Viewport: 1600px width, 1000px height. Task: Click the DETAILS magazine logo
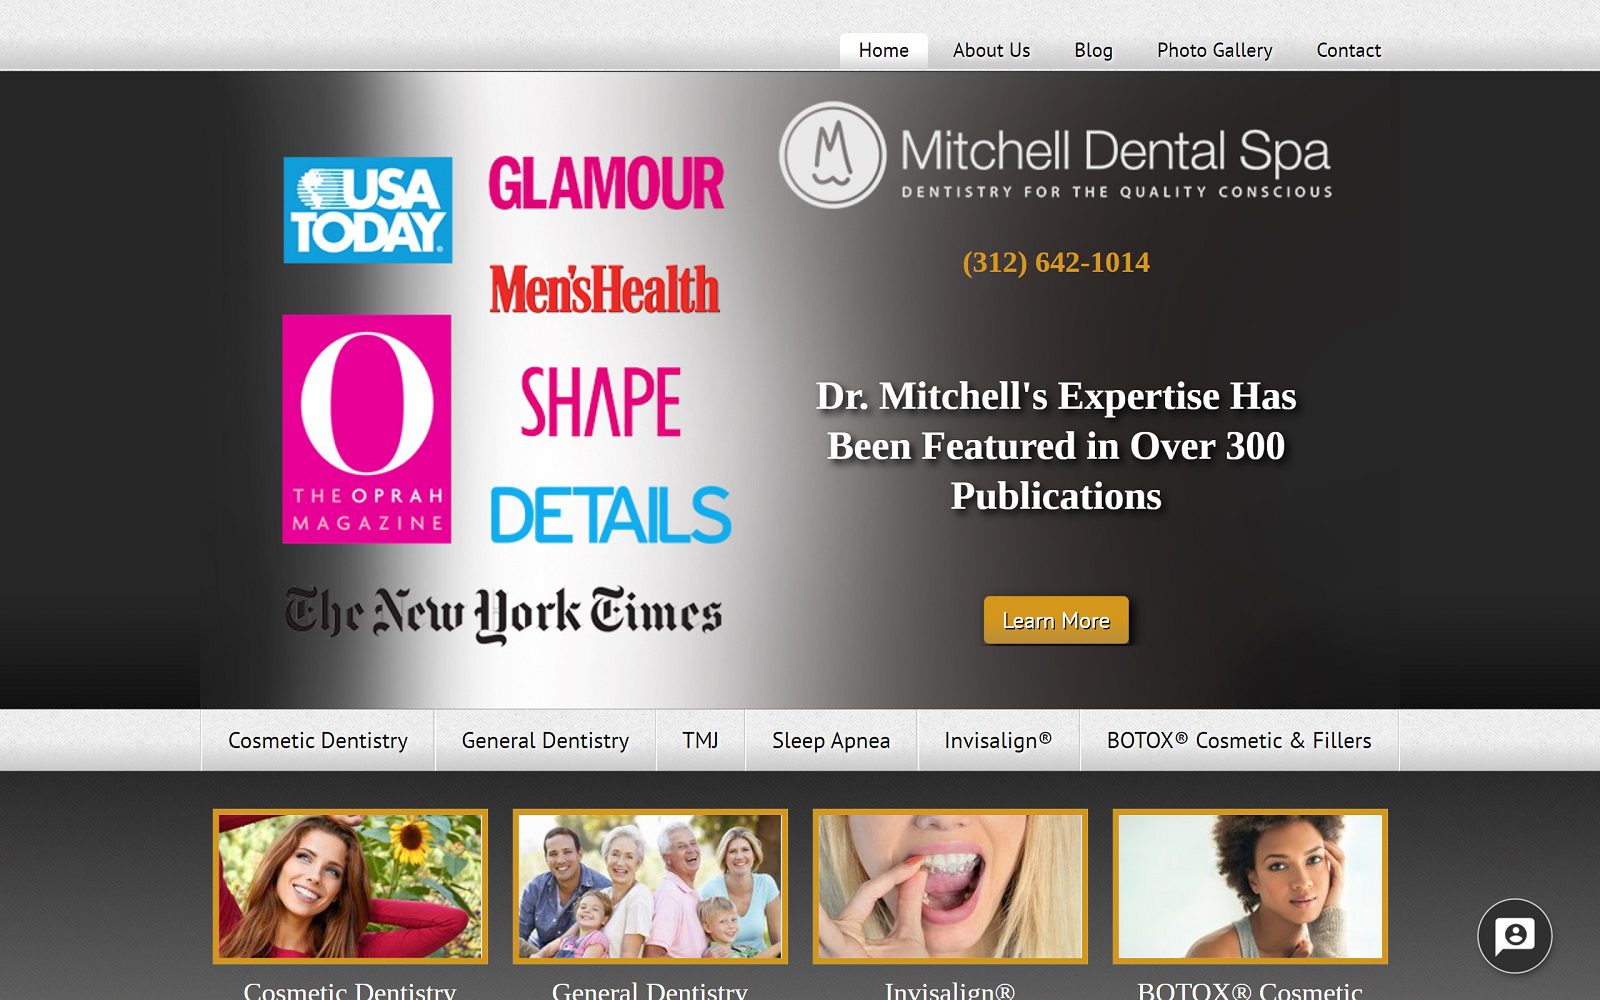click(610, 515)
